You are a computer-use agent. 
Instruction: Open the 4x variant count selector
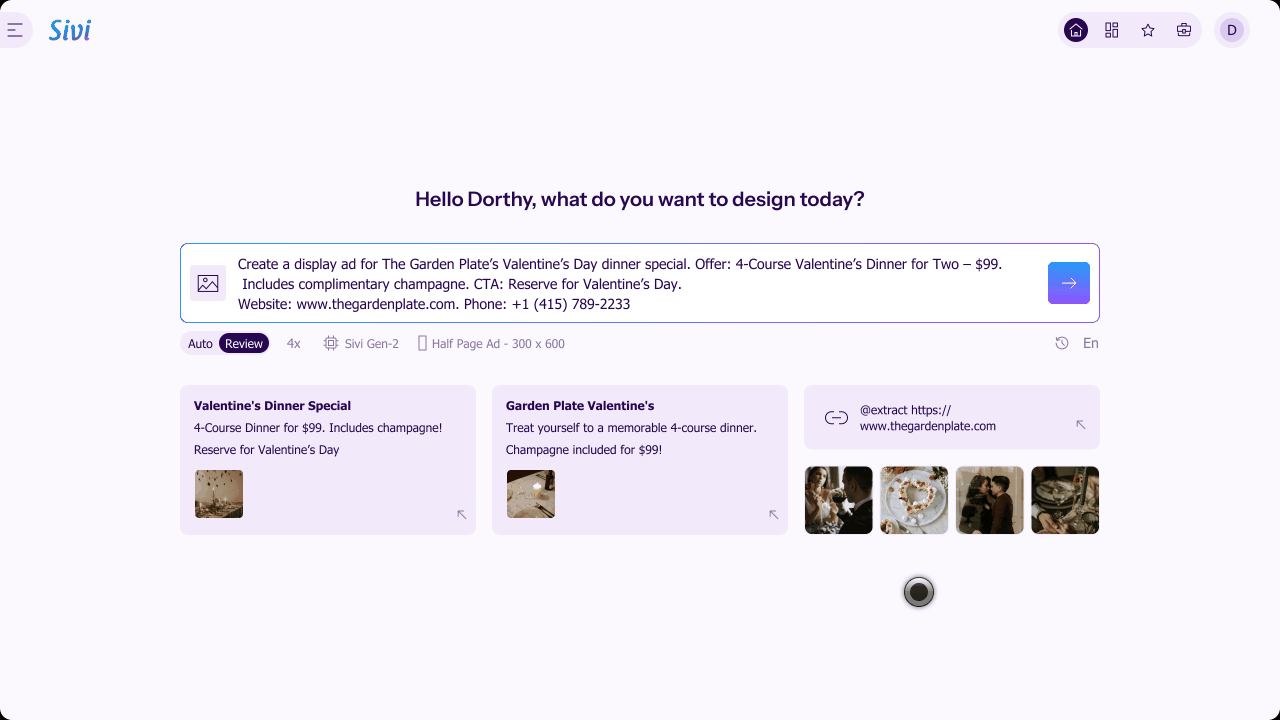(293, 343)
